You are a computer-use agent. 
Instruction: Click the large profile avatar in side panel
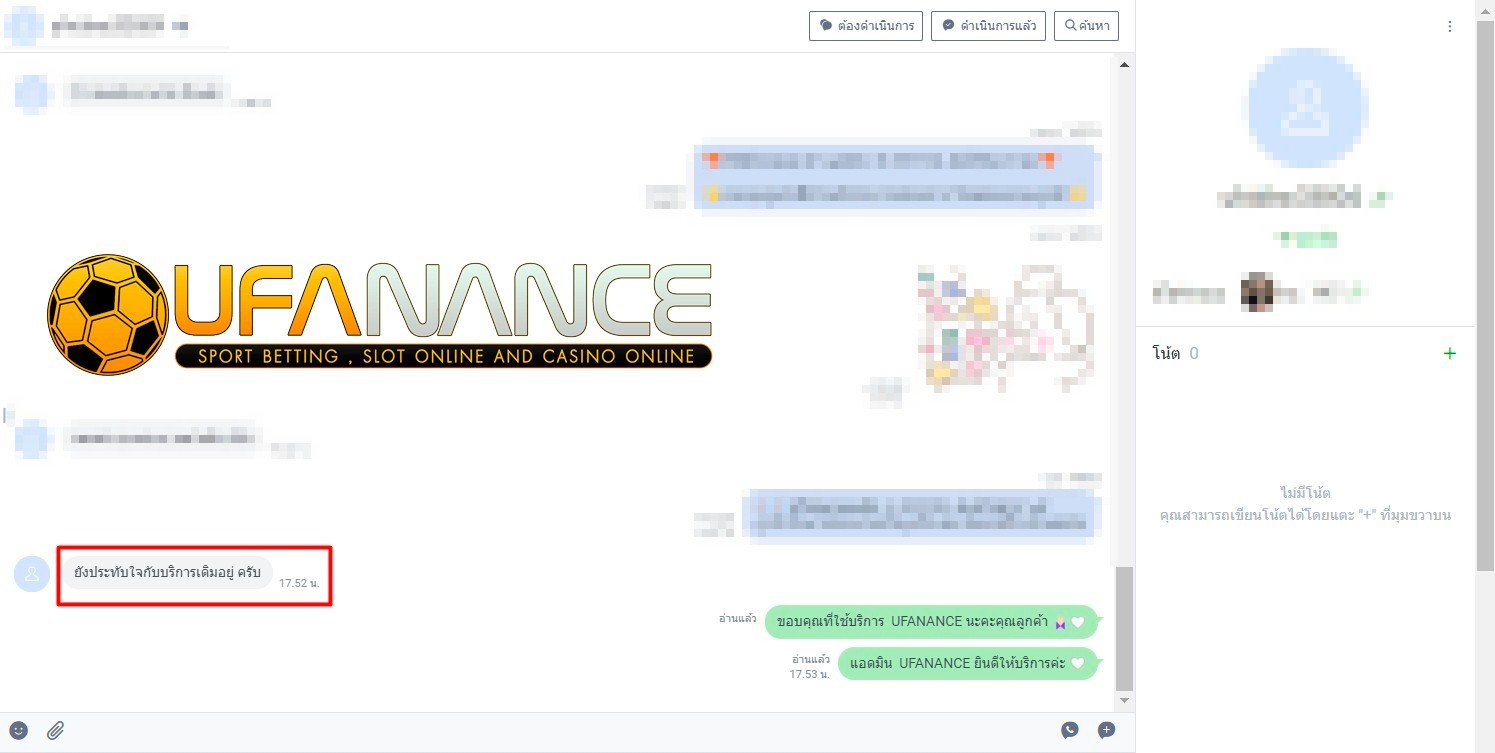point(1305,107)
